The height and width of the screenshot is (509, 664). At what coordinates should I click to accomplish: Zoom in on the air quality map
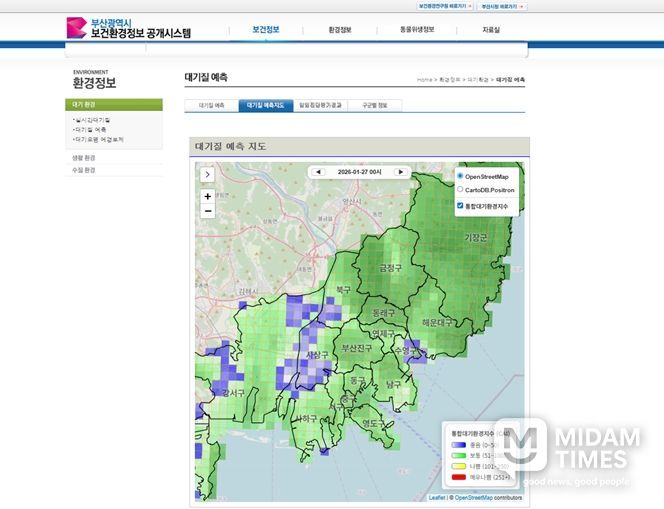(x=208, y=196)
